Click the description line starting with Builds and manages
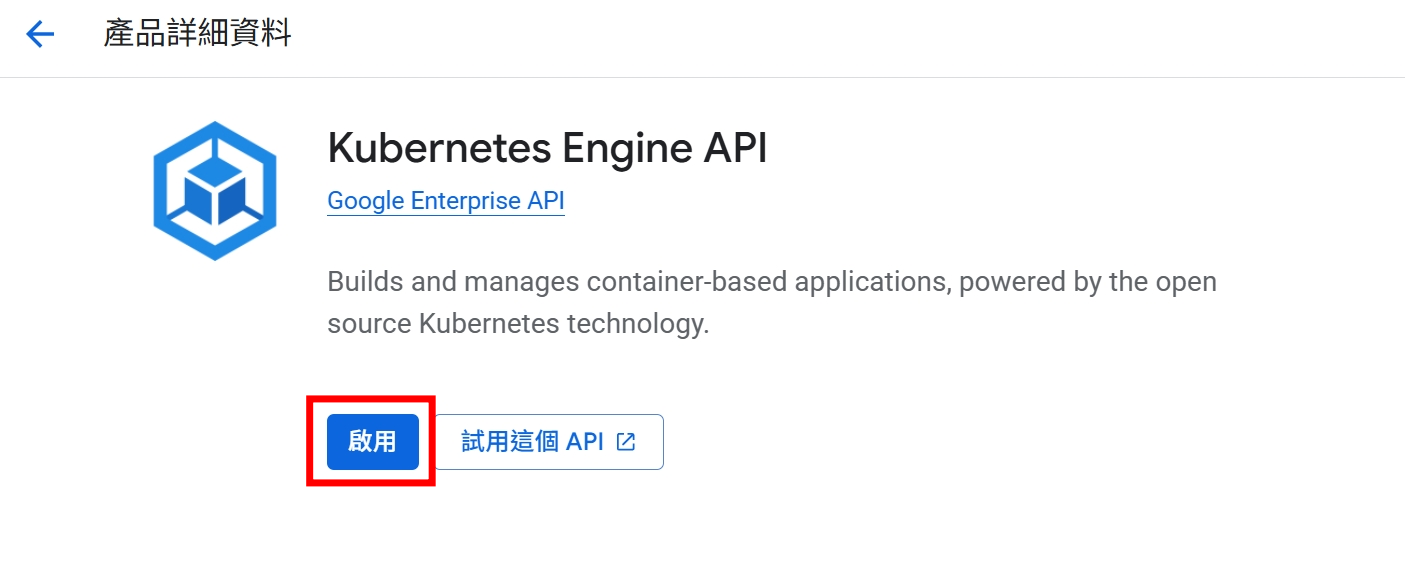Viewport: 1405px width, 564px height. click(772, 281)
